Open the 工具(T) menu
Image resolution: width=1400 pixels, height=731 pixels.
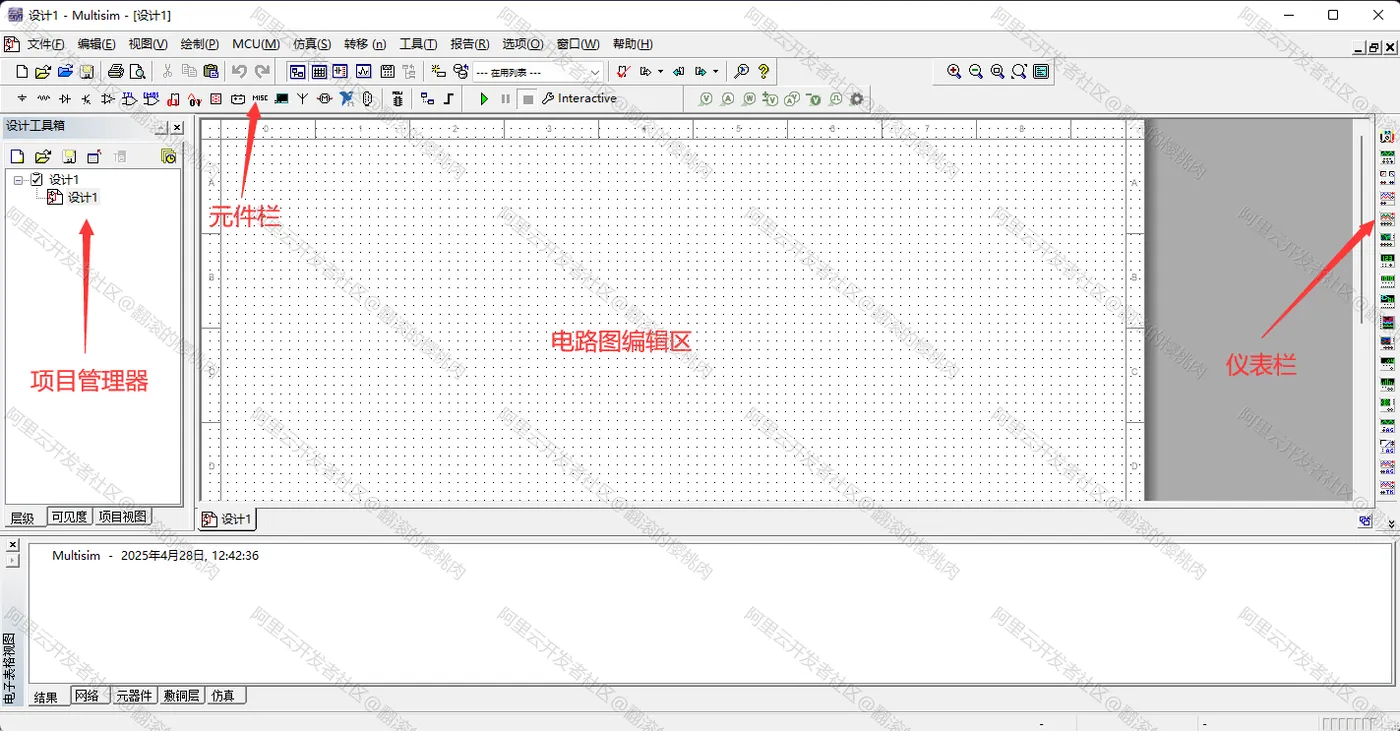coord(418,44)
